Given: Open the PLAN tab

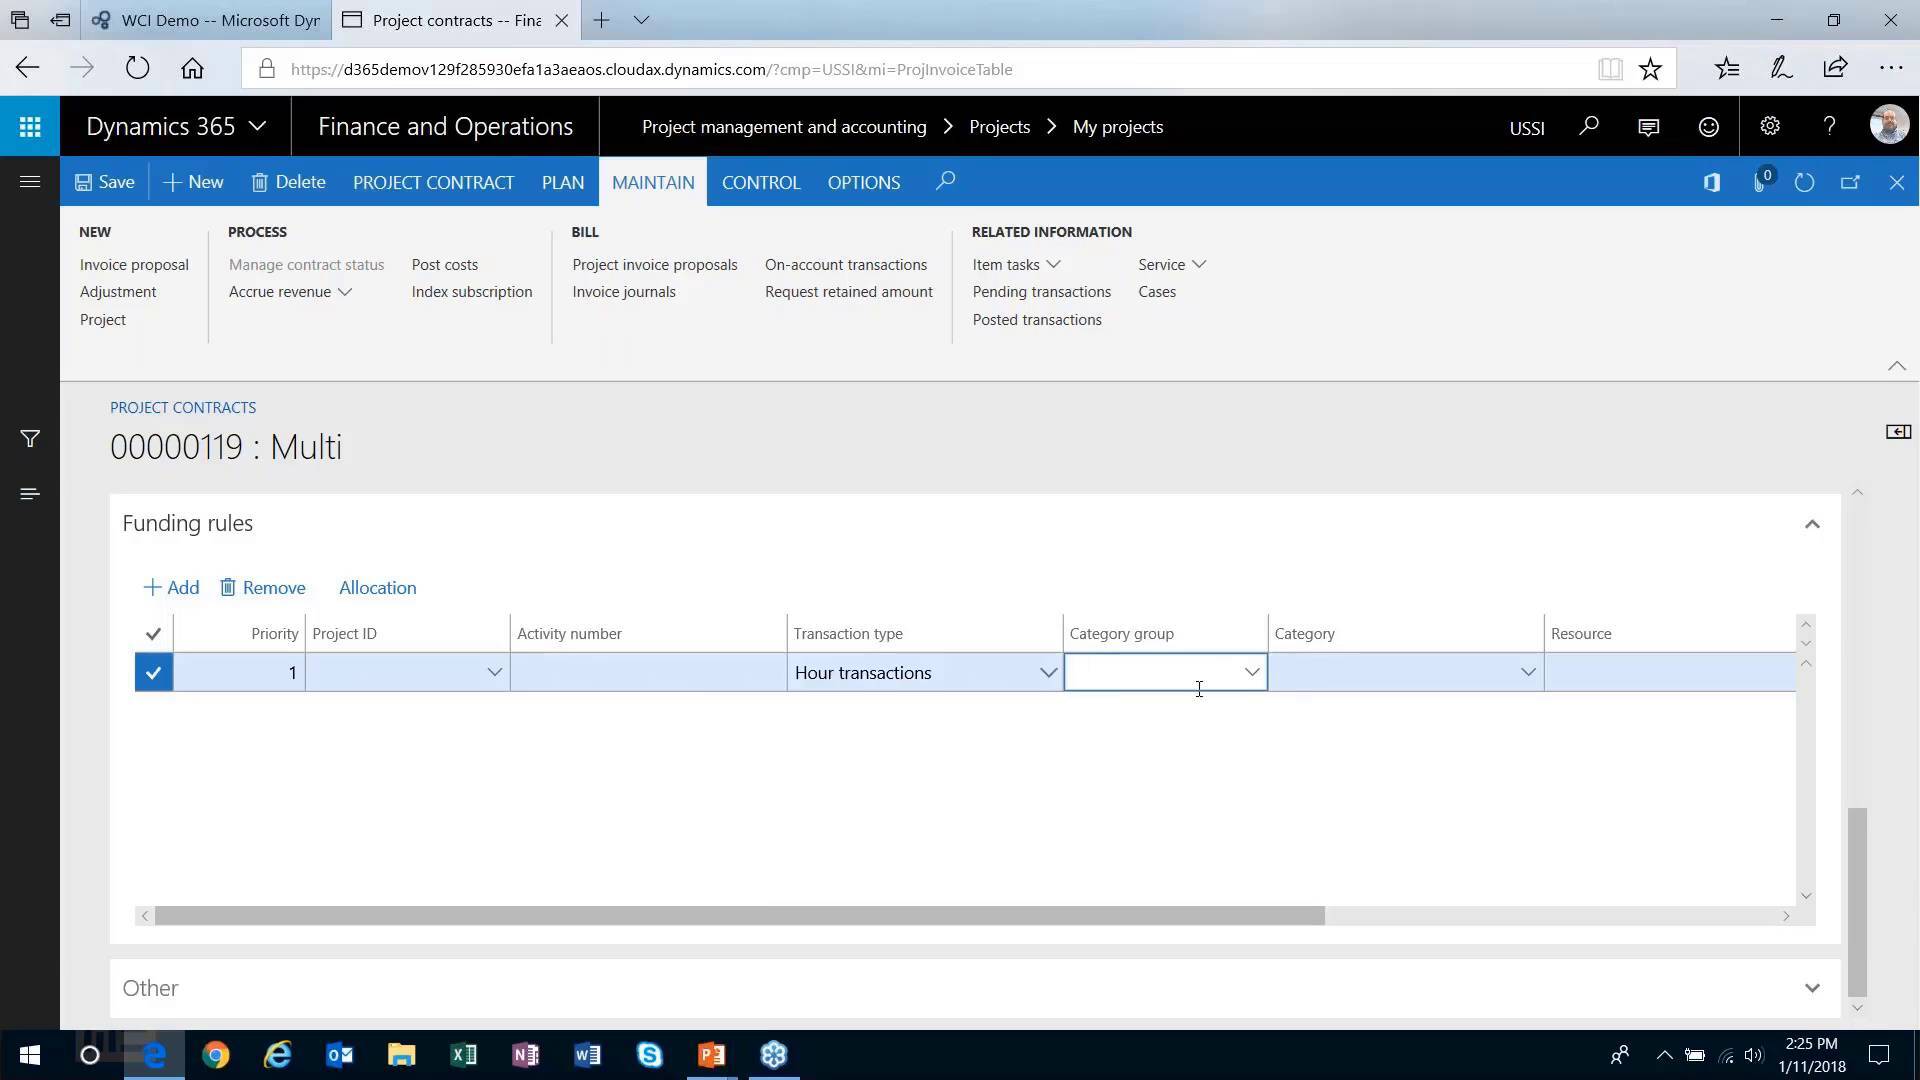Looking at the screenshot, I should coord(562,182).
